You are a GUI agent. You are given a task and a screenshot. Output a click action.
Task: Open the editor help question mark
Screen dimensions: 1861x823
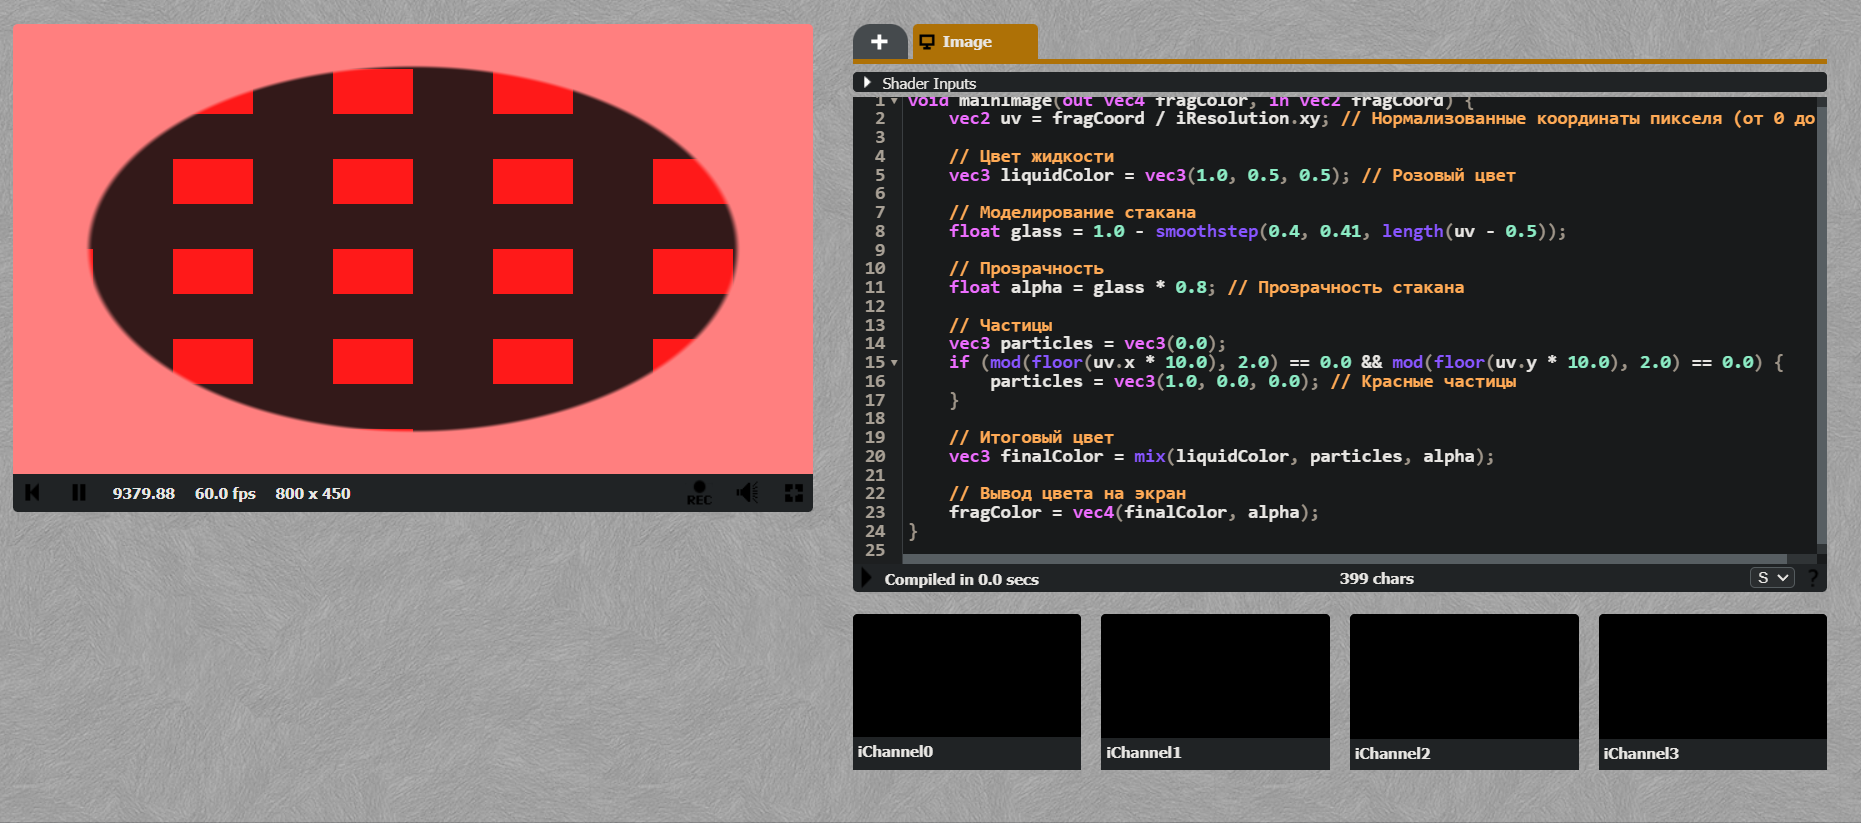1812,578
